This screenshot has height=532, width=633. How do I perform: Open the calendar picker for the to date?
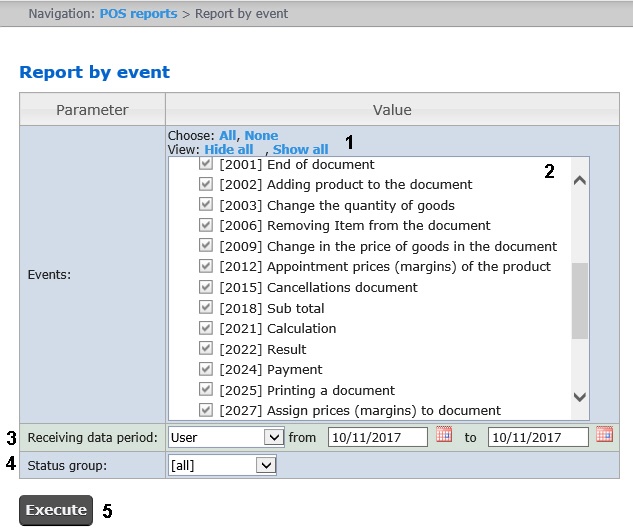coord(603,435)
